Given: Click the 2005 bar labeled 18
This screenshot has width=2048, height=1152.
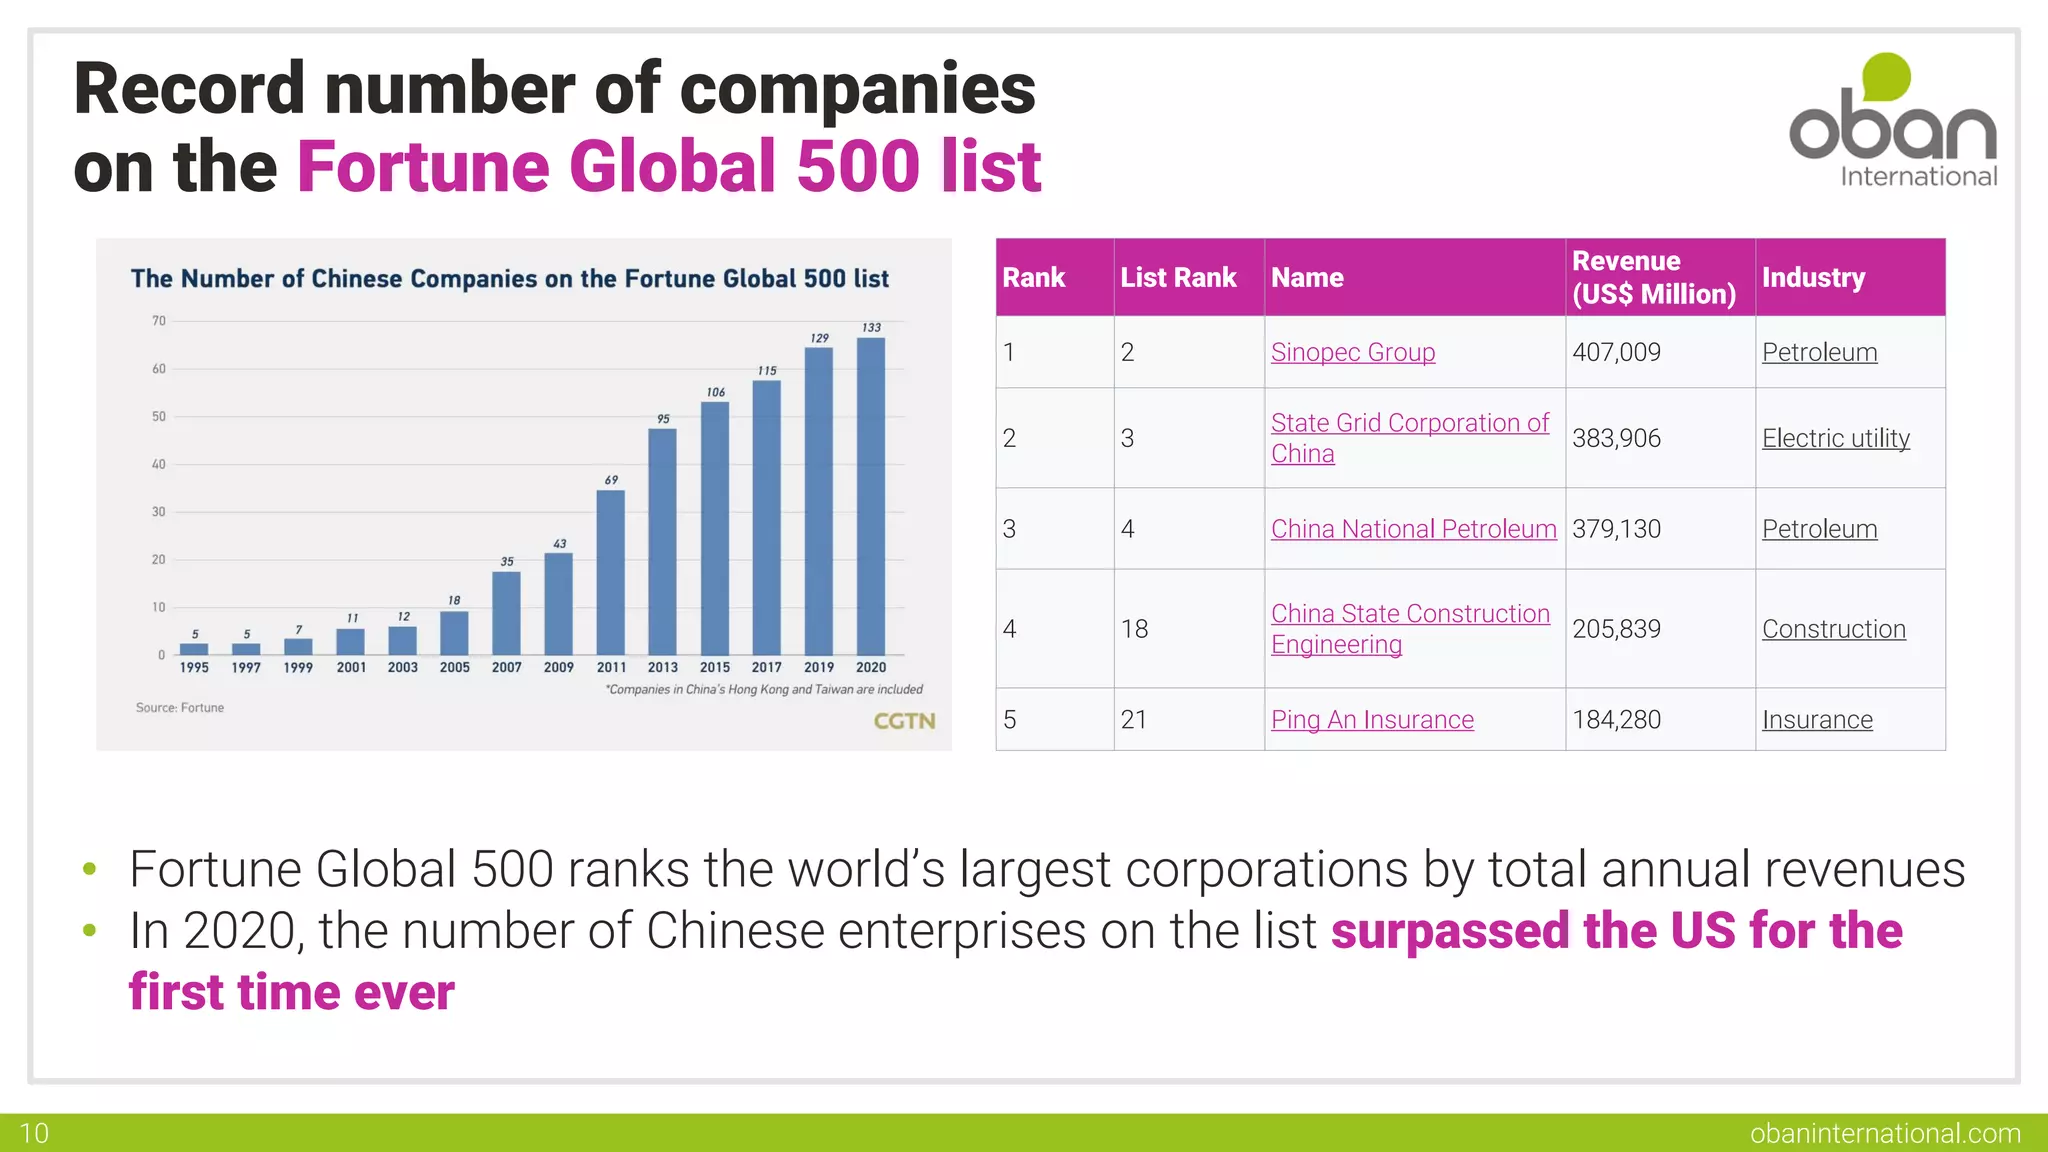Looking at the screenshot, I should point(455,634).
